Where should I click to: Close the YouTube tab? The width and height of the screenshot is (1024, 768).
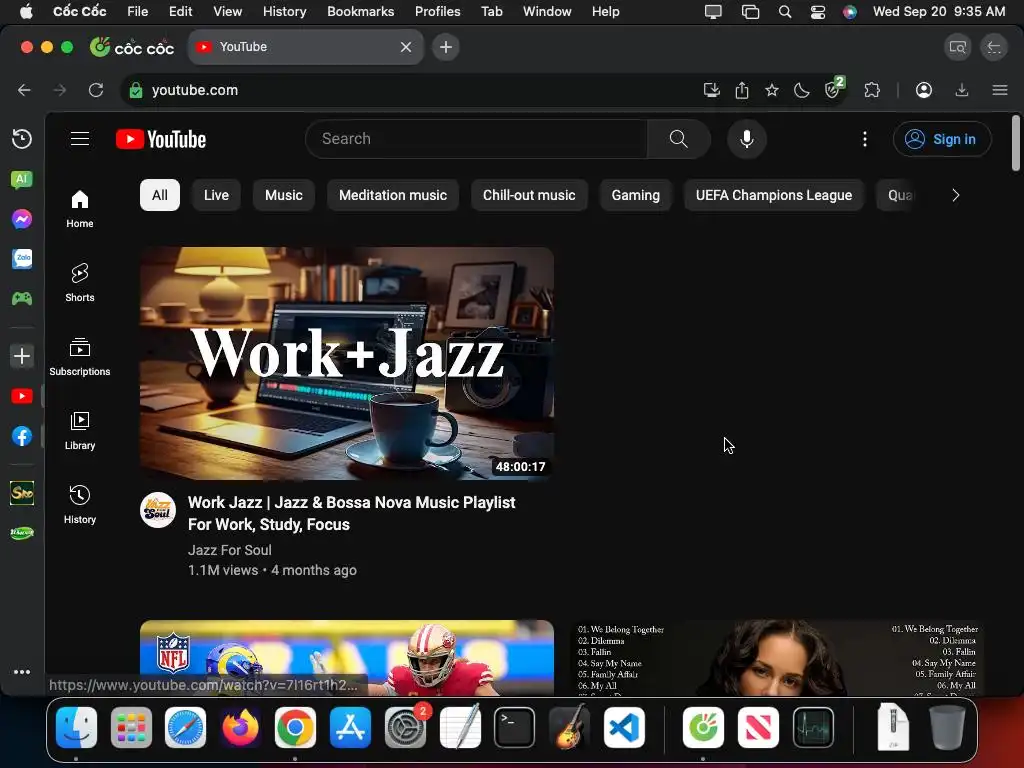(x=406, y=47)
